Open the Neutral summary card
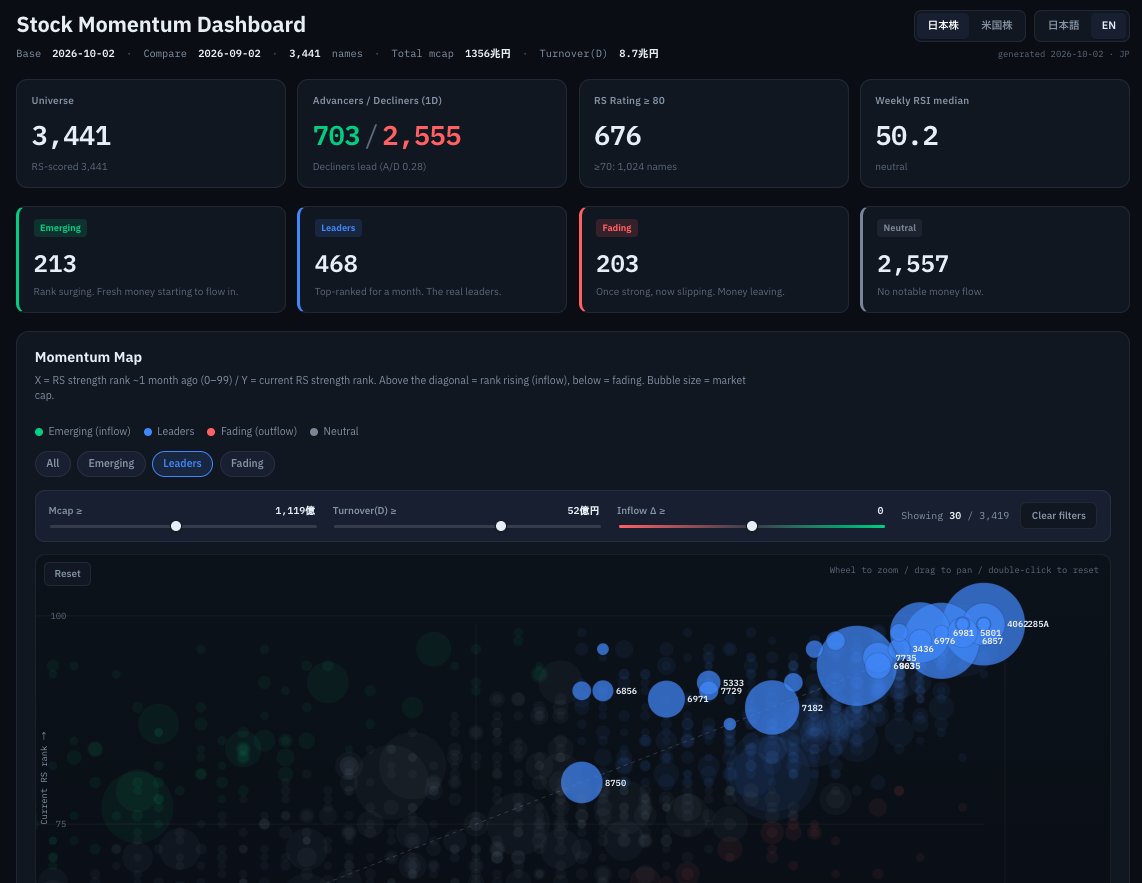 point(995,259)
